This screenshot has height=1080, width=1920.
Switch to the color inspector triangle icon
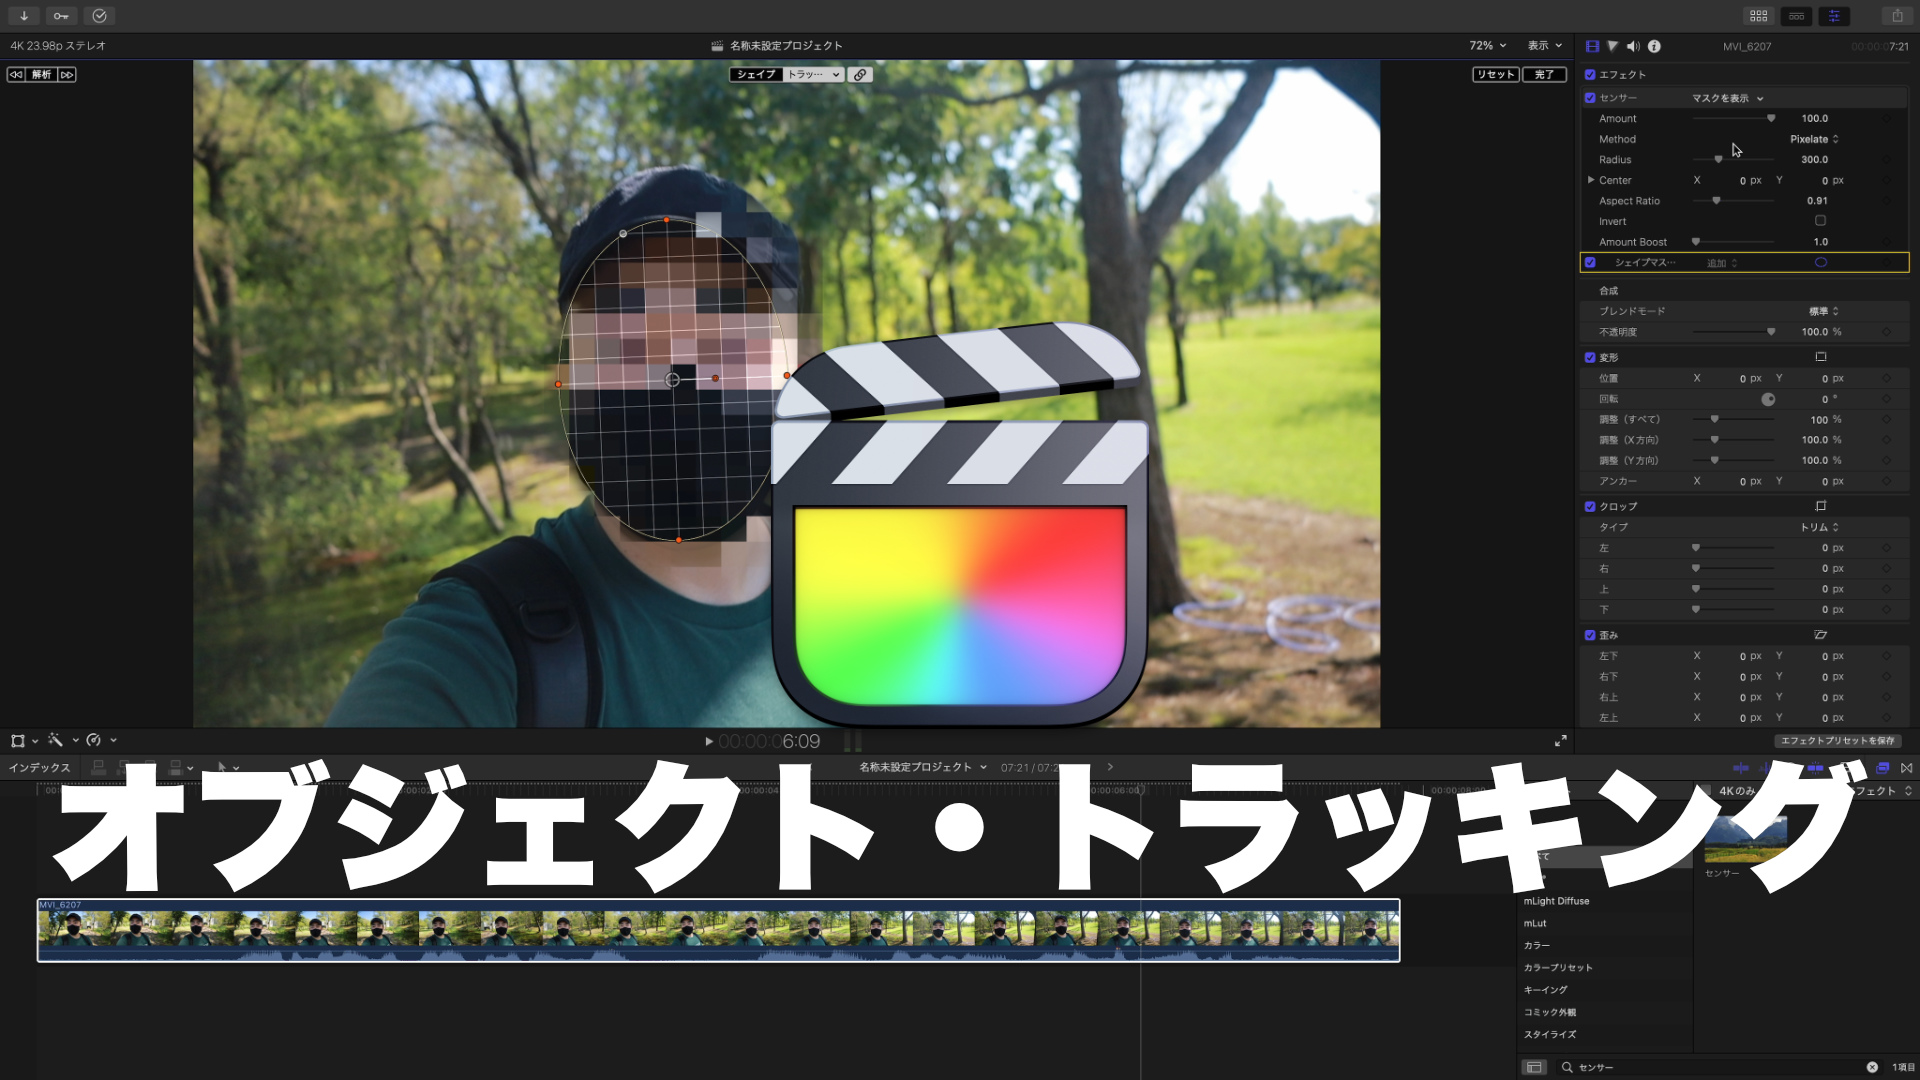click(1612, 46)
